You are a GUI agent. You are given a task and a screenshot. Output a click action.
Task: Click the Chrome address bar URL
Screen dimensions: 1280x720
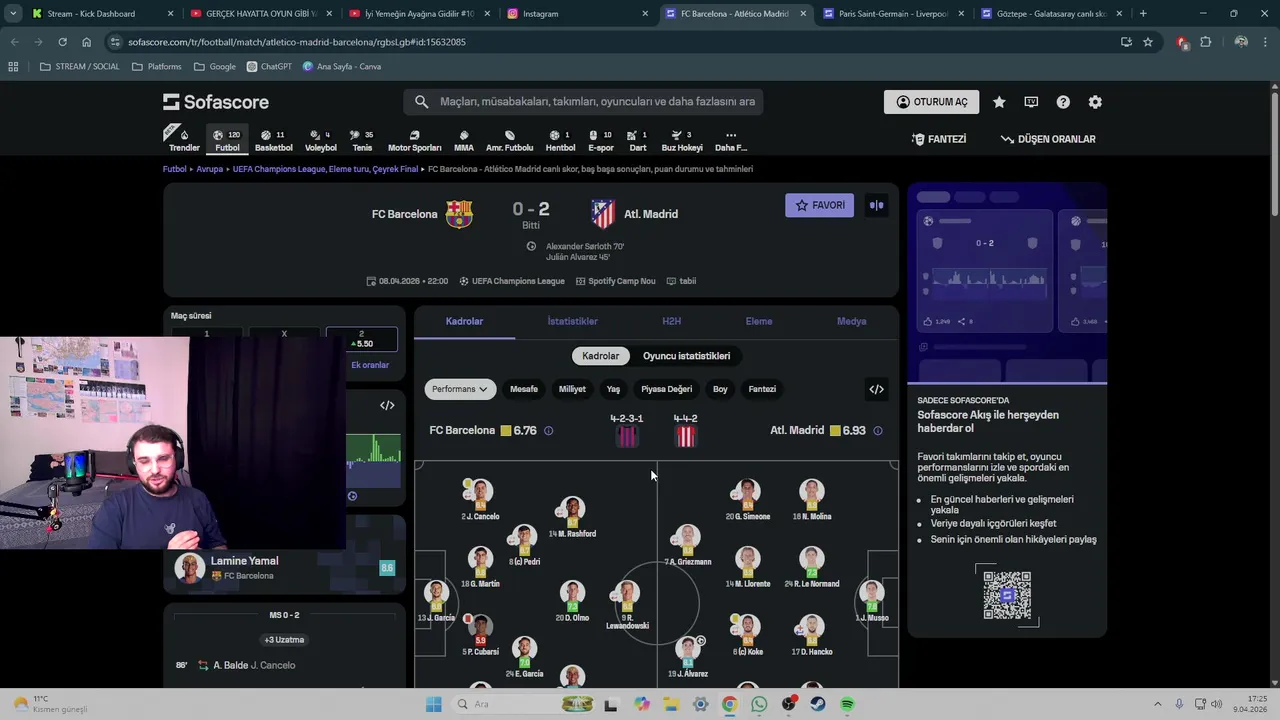pos(297,42)
